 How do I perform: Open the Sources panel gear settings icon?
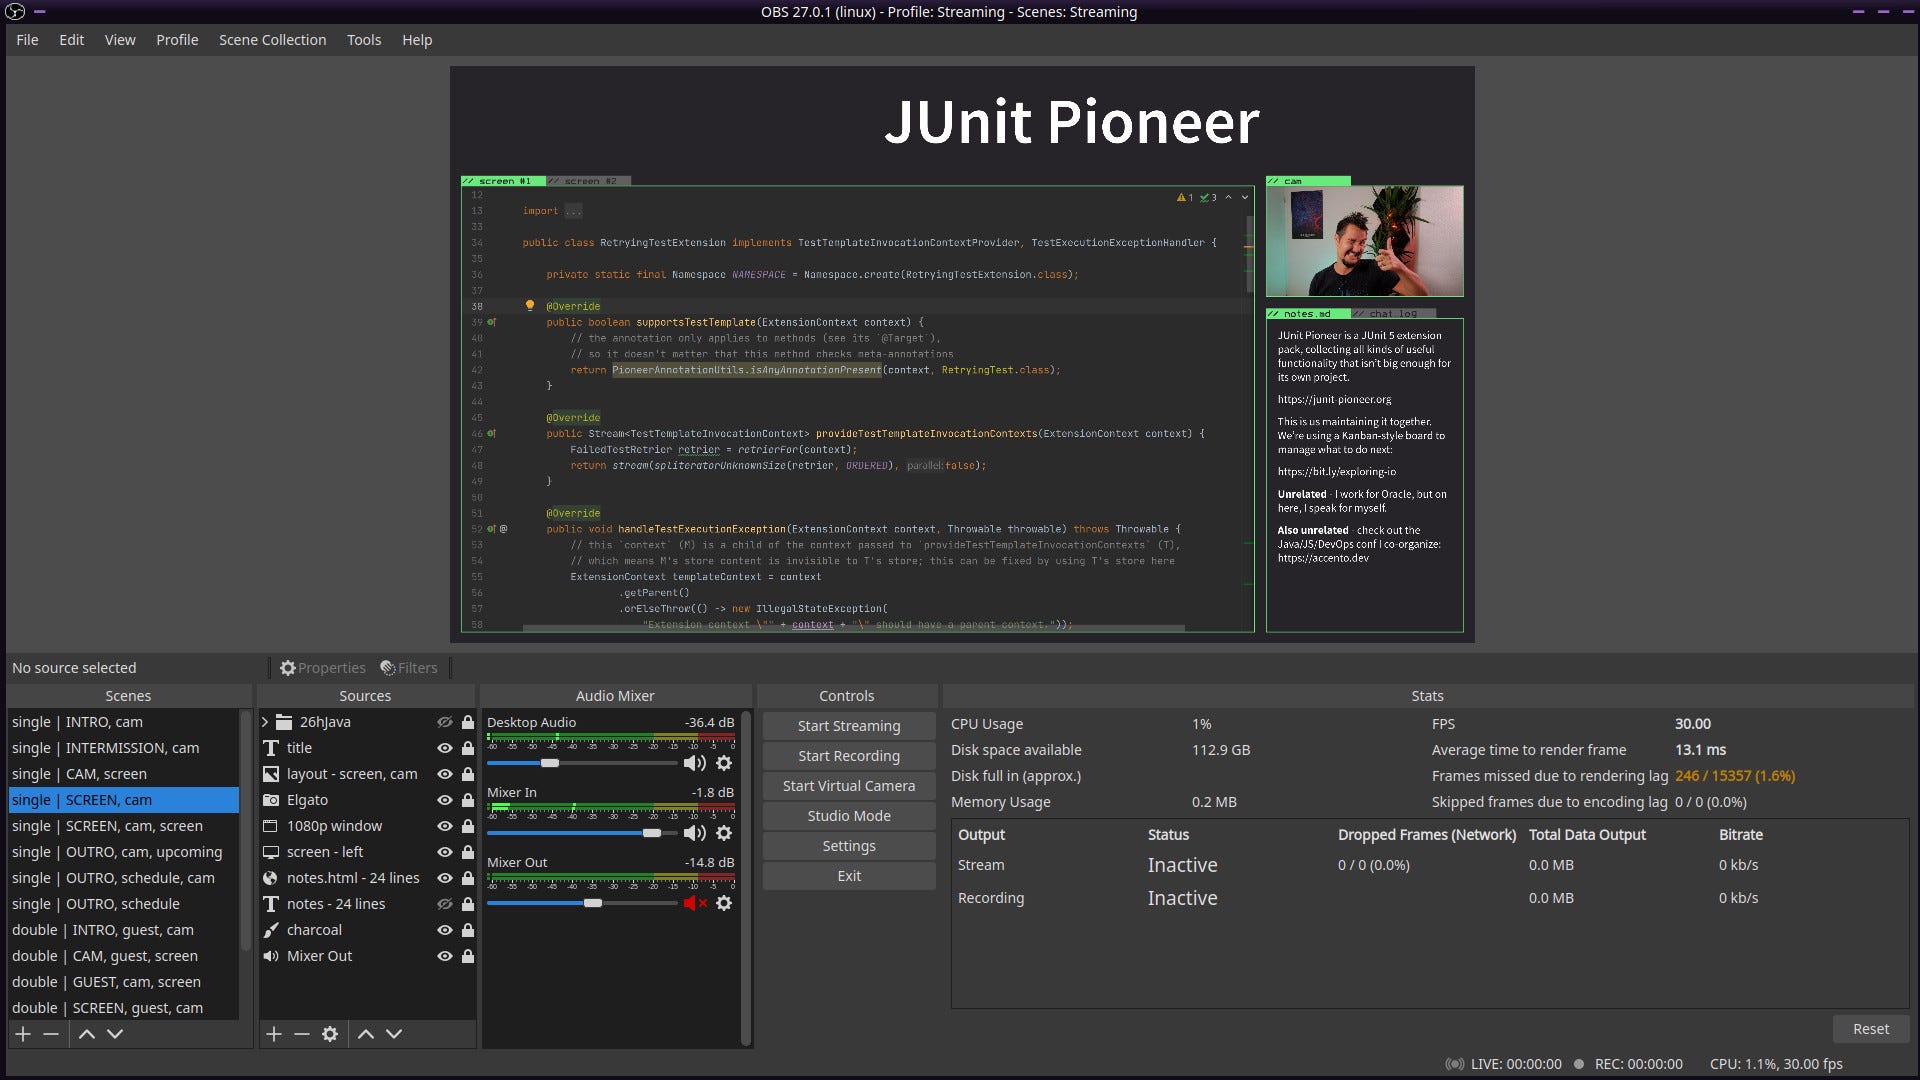pos(330,1034)
